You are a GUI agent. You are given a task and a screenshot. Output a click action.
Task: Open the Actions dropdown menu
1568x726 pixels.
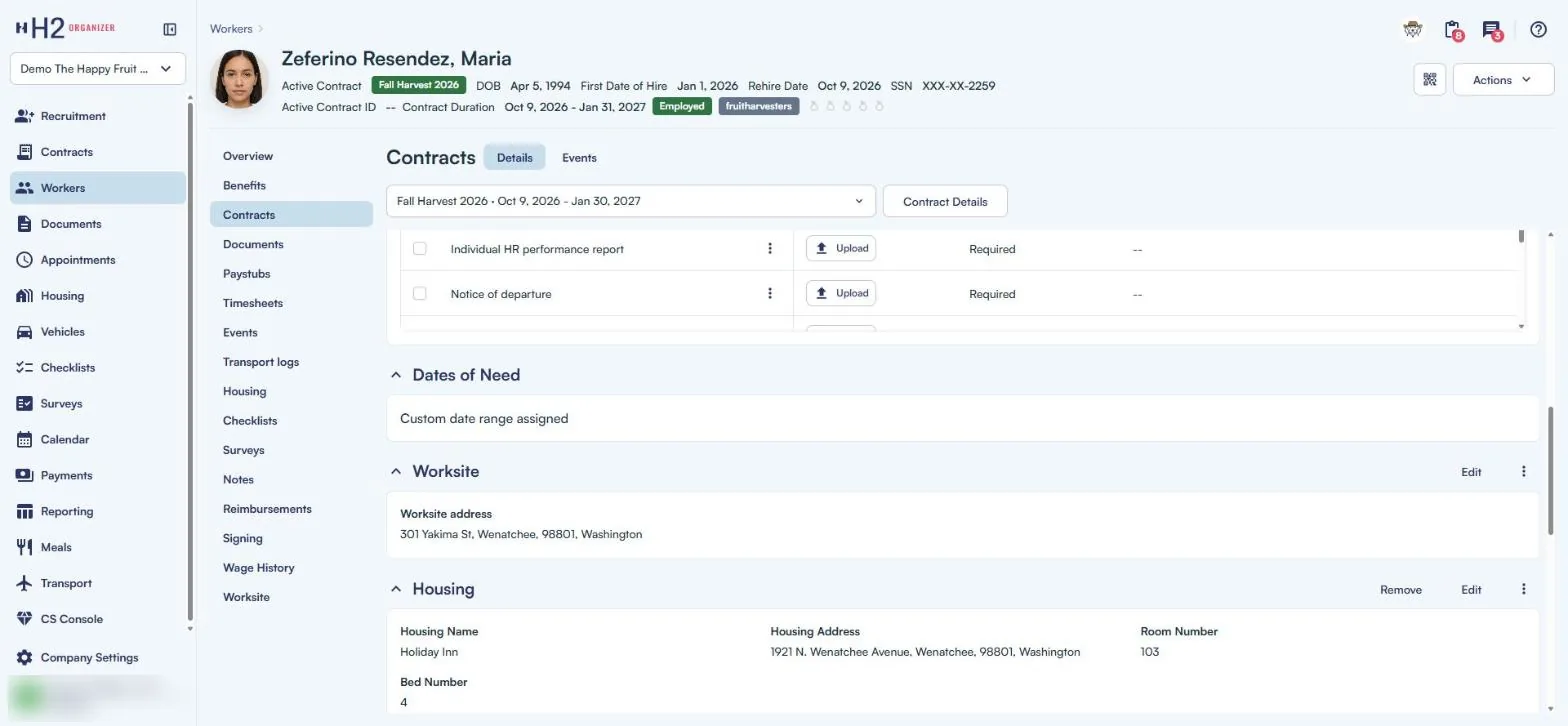pyautogui.click(x=1503, y=80)
